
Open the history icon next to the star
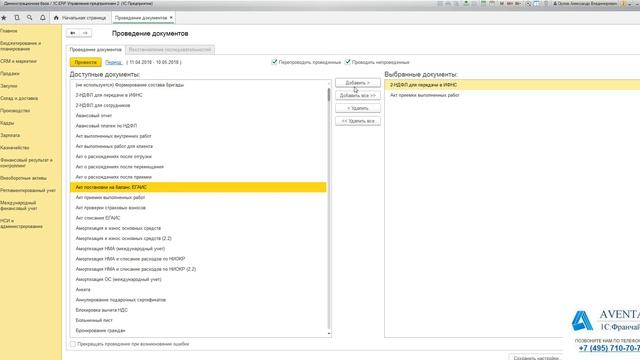[17, 18]
